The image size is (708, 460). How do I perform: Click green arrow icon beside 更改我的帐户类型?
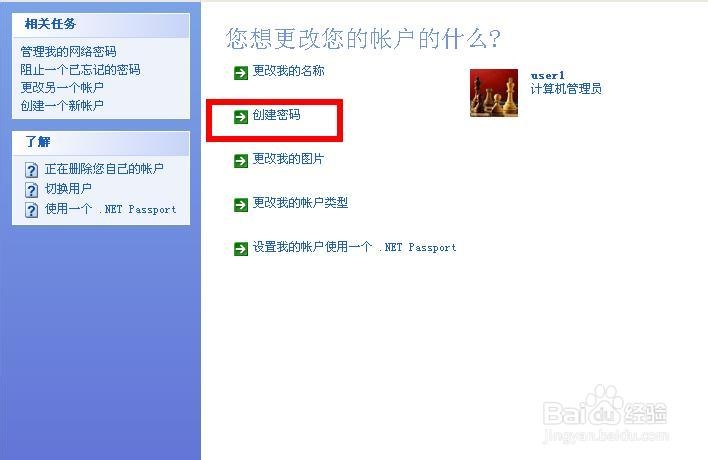coord(241,204)
